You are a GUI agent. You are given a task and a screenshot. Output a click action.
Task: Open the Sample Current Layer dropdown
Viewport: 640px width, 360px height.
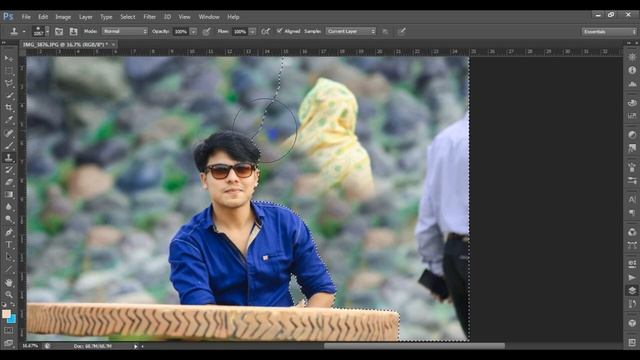(x=351, y=31)
